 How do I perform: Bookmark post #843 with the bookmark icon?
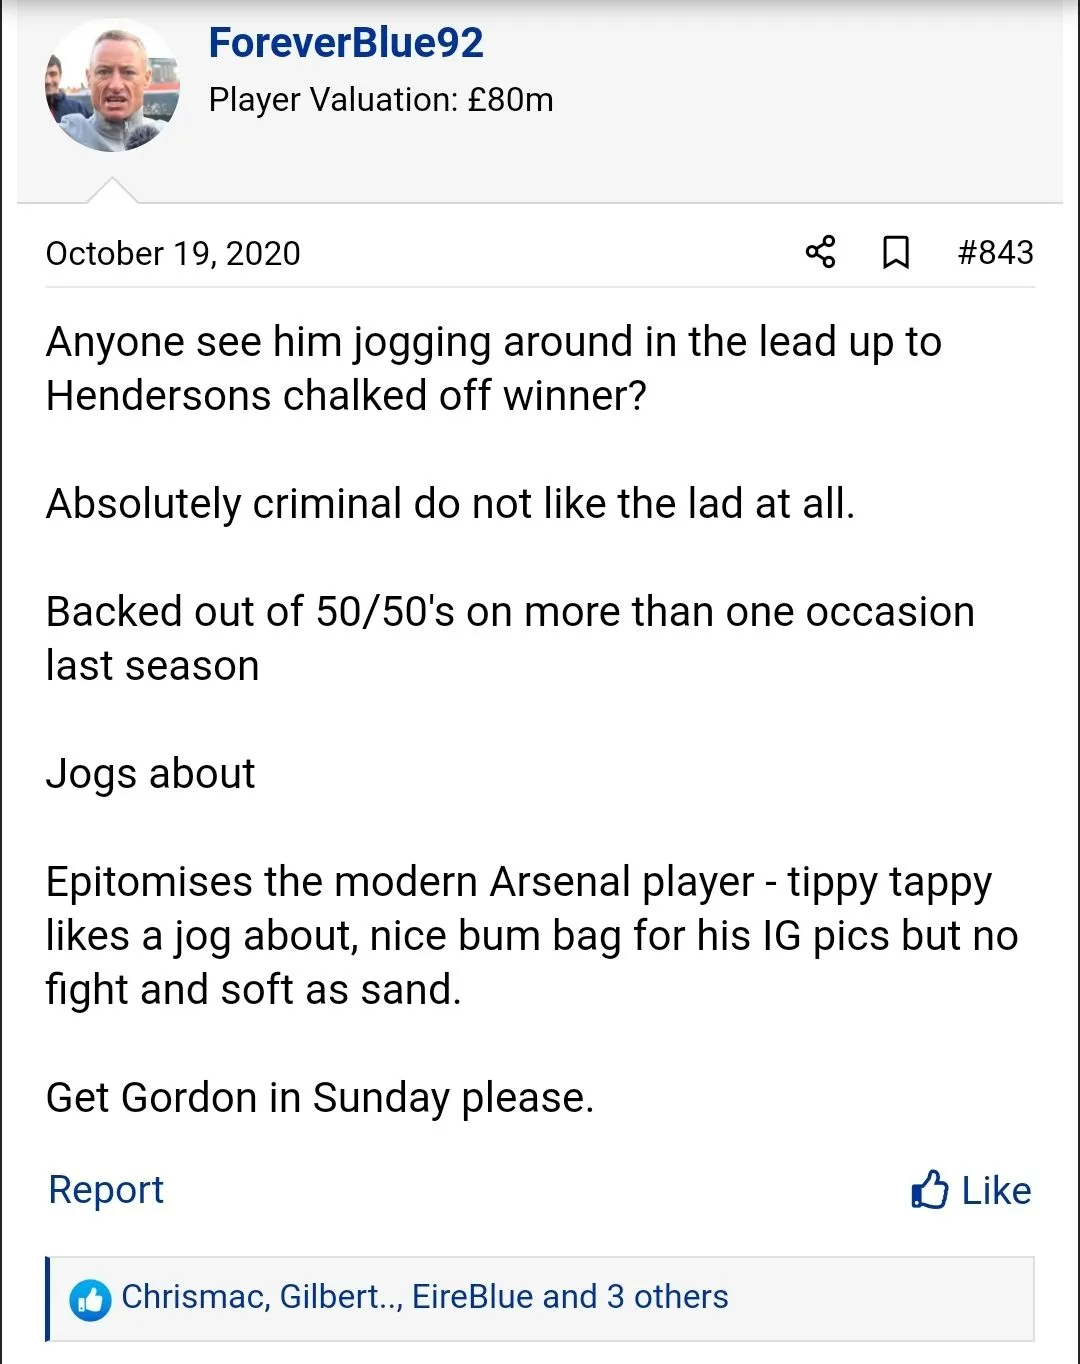tap(896, 252)
